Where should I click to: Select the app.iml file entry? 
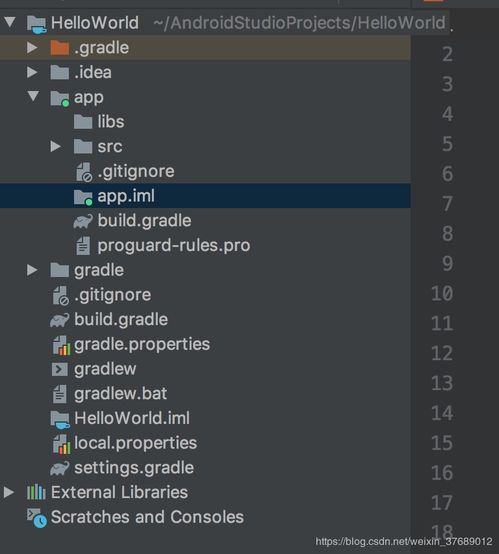point(205,195)
